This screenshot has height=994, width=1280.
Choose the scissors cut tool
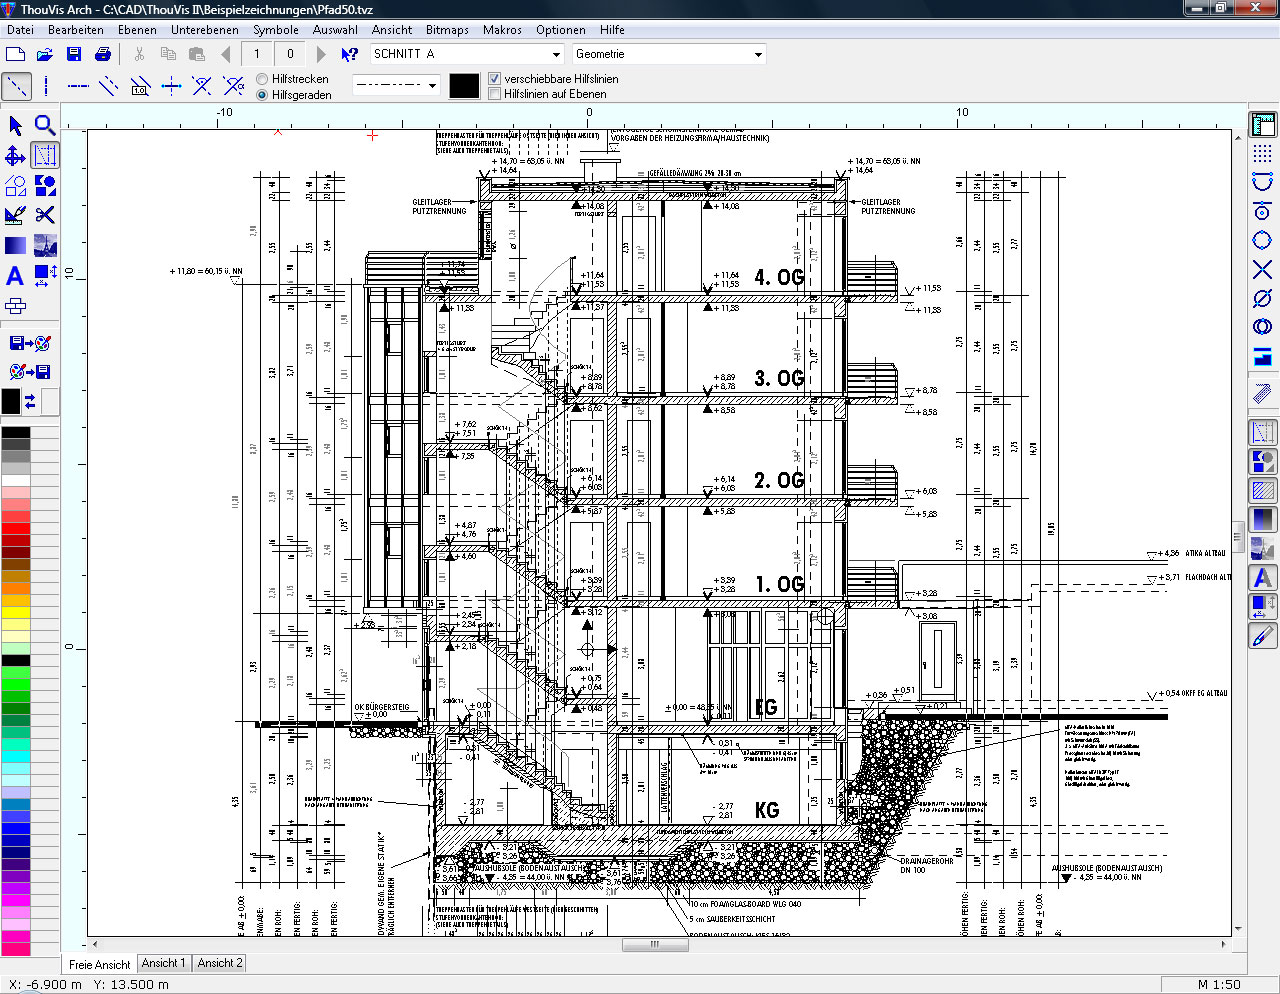45,215
